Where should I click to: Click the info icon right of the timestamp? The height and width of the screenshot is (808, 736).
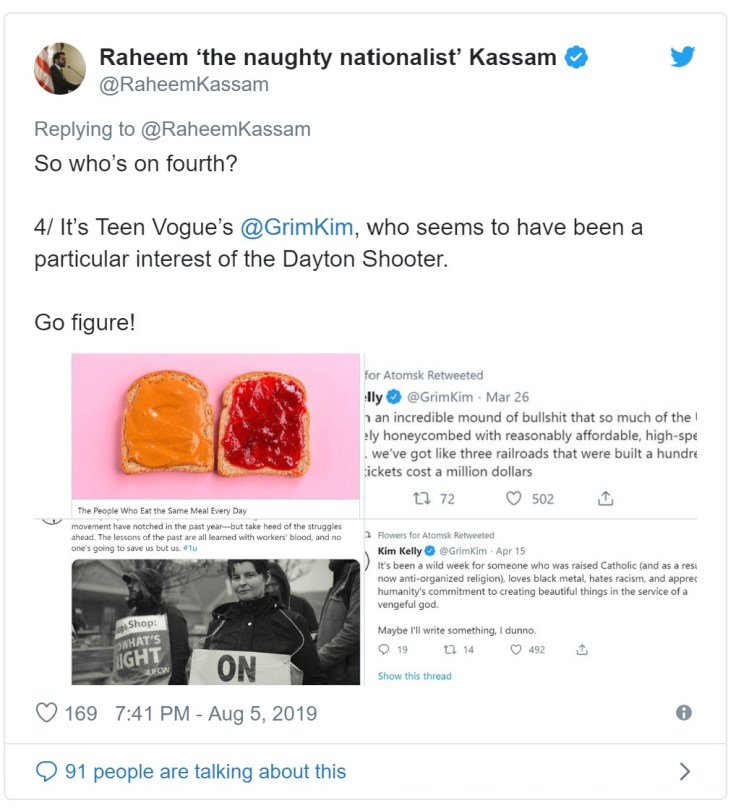coord(684,713)
